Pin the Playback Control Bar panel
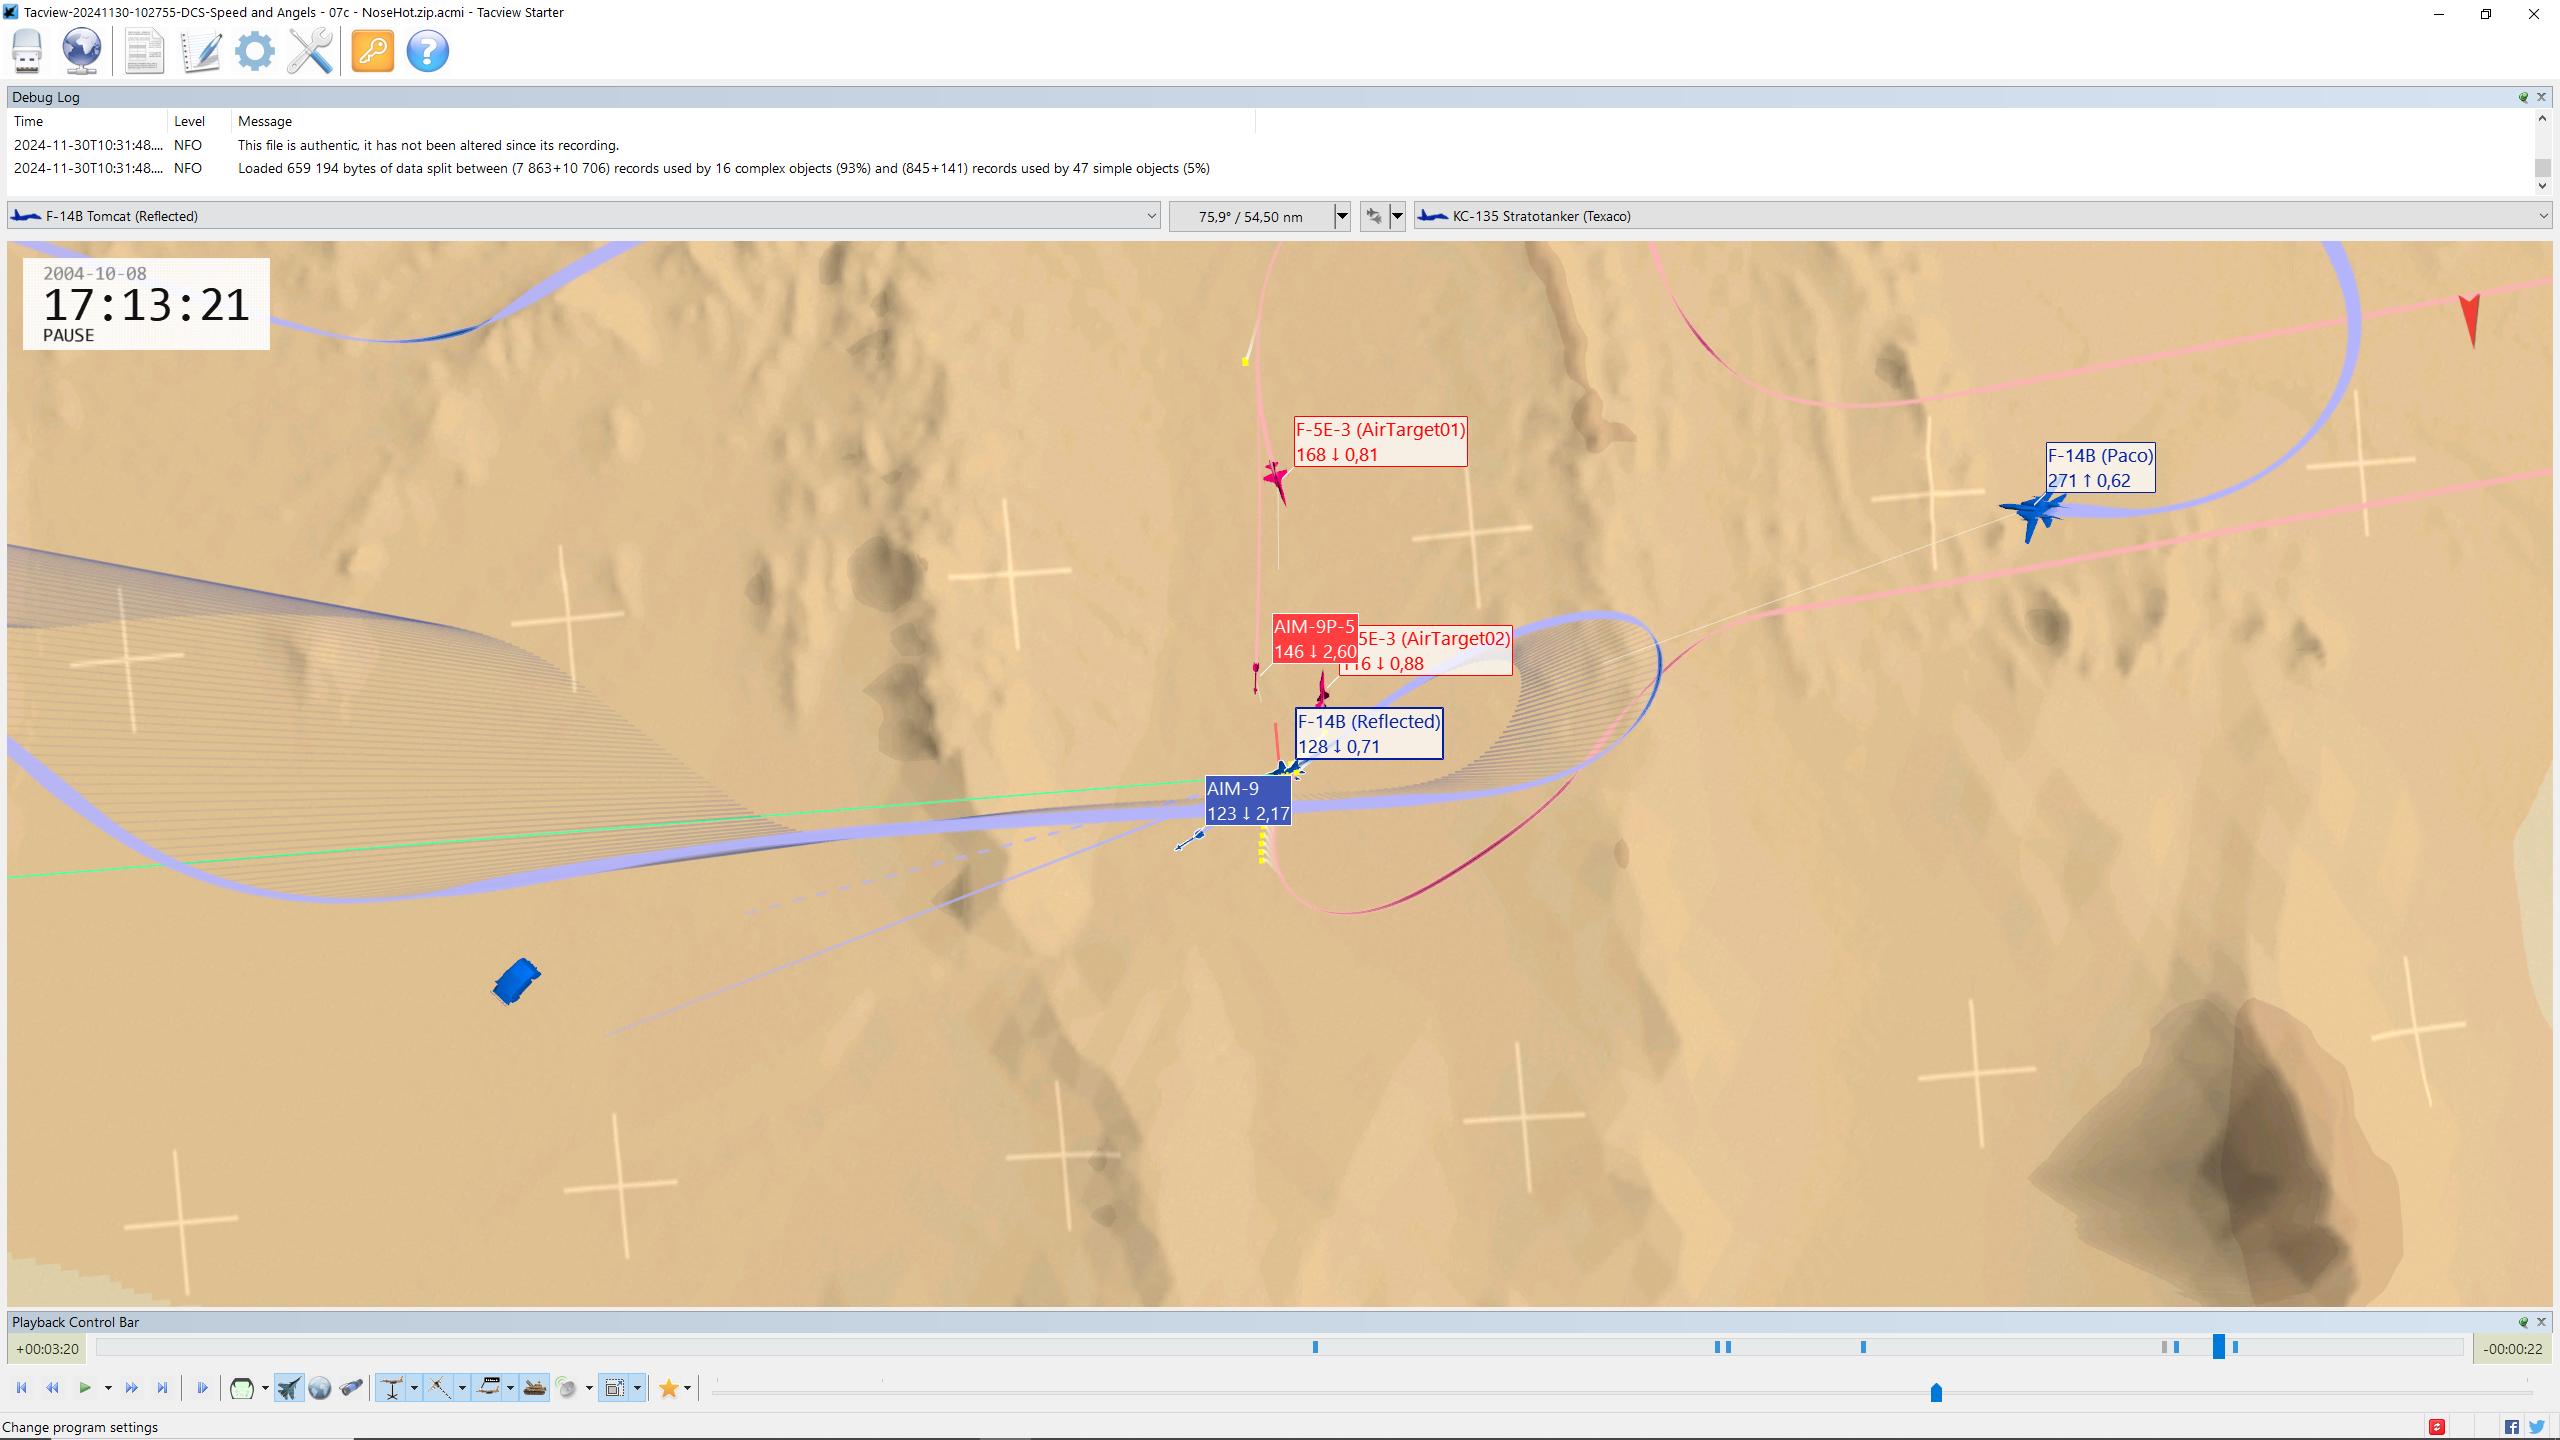Image resolution: width=2560 pixels, height=1440 pixels. pyautogui.click(x=2523, y=1322)
